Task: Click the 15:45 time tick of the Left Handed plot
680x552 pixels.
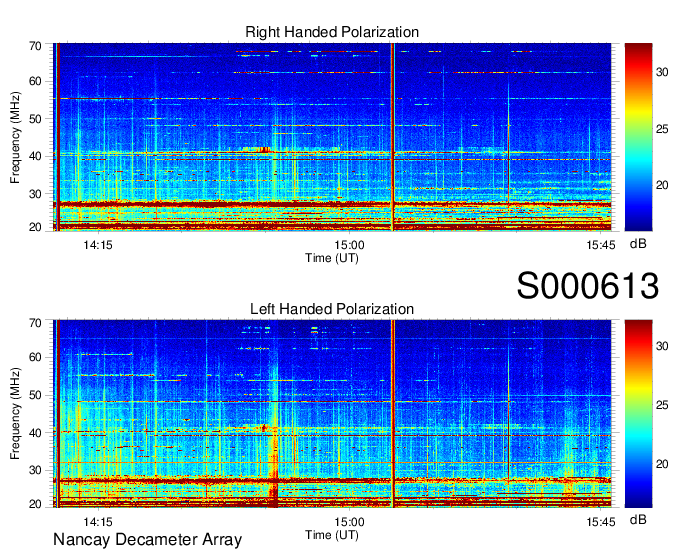Action: click(601, 522)
